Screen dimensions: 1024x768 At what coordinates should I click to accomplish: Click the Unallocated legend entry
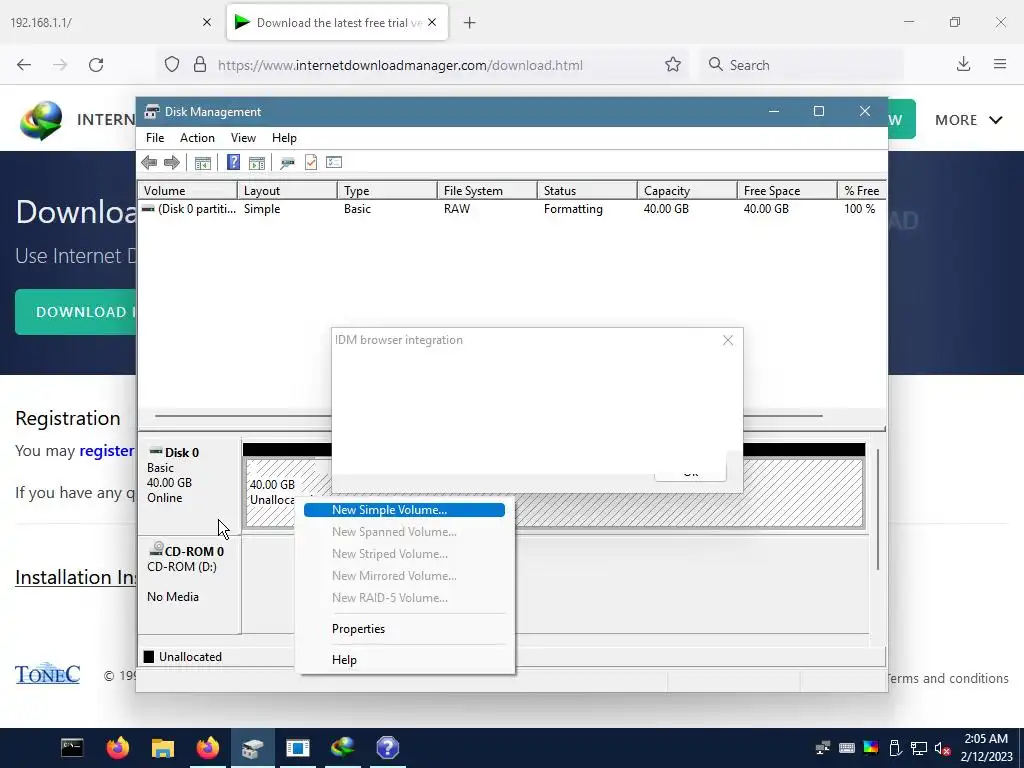(183, 657)
